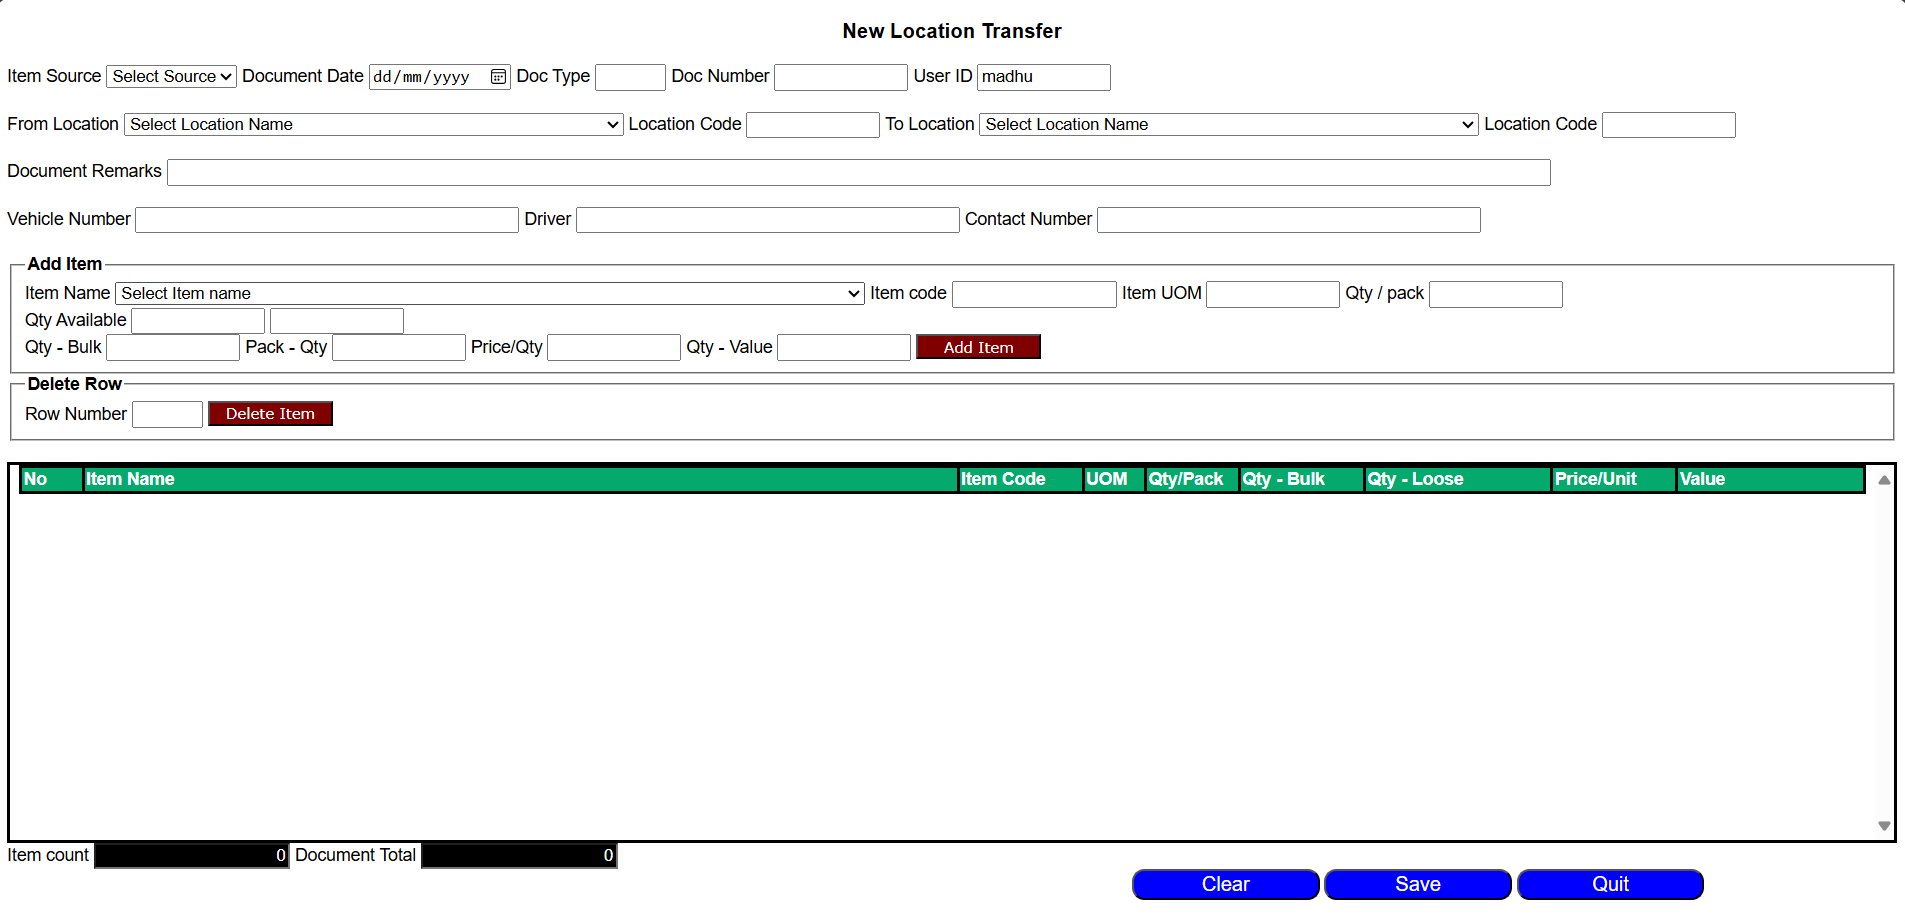Focus the Document Remarks text field
The image size is (1905, 922).
point(858,173)
